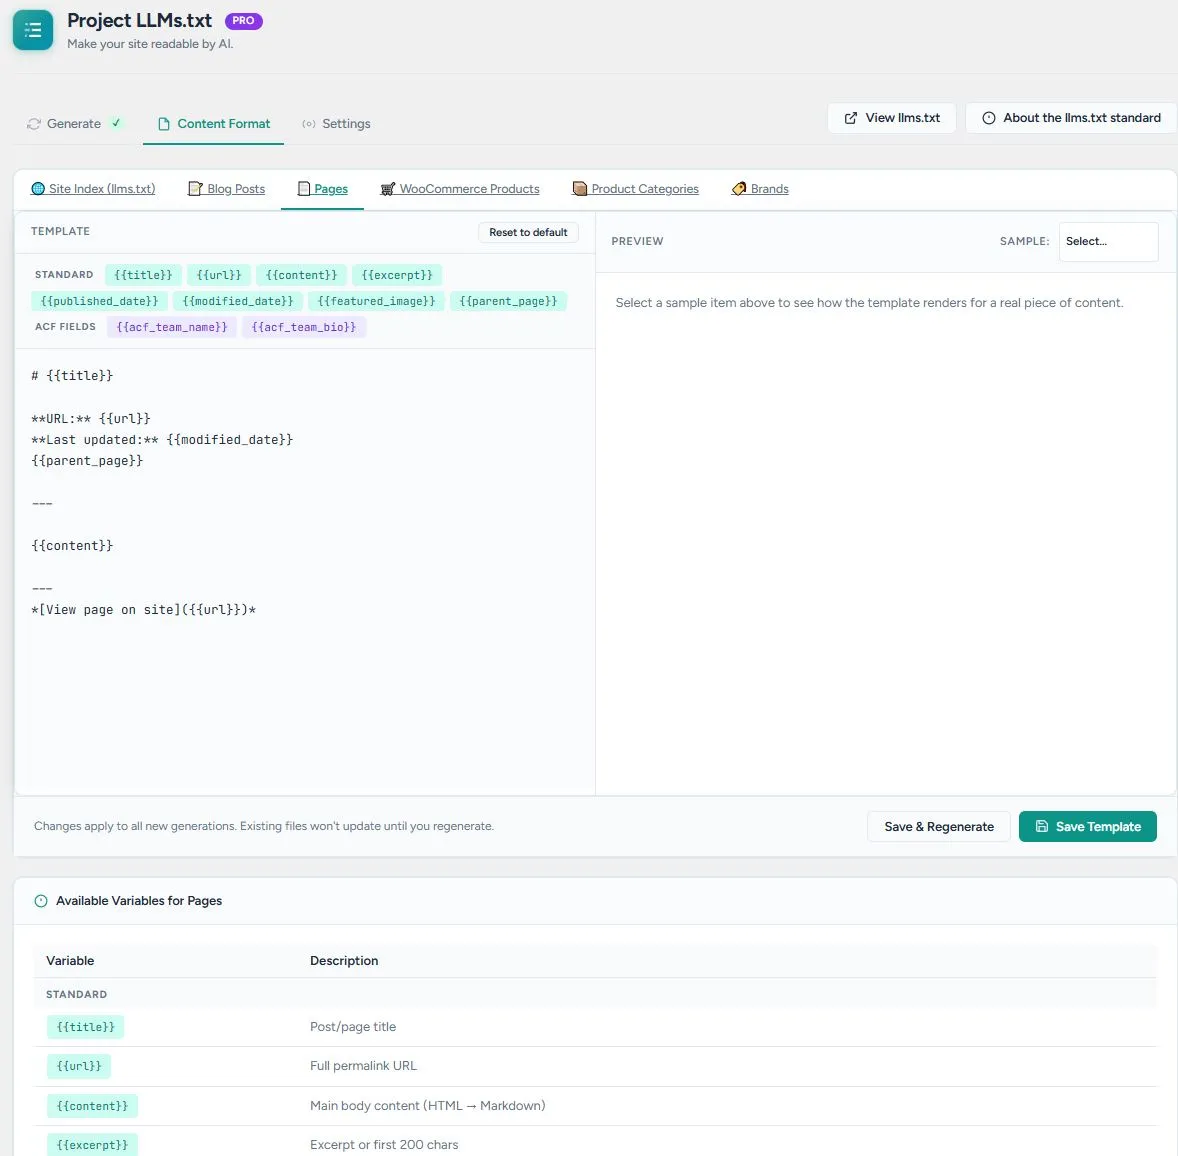Click the PRO badge next to title

243,21
